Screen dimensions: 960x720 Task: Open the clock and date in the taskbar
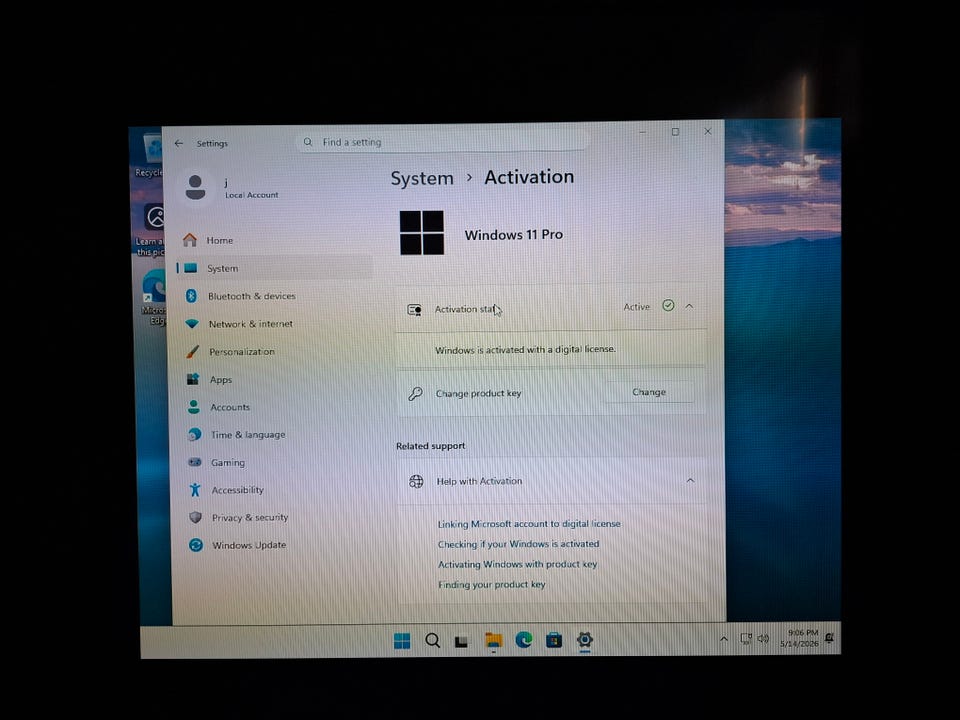[x=799, y=638]
